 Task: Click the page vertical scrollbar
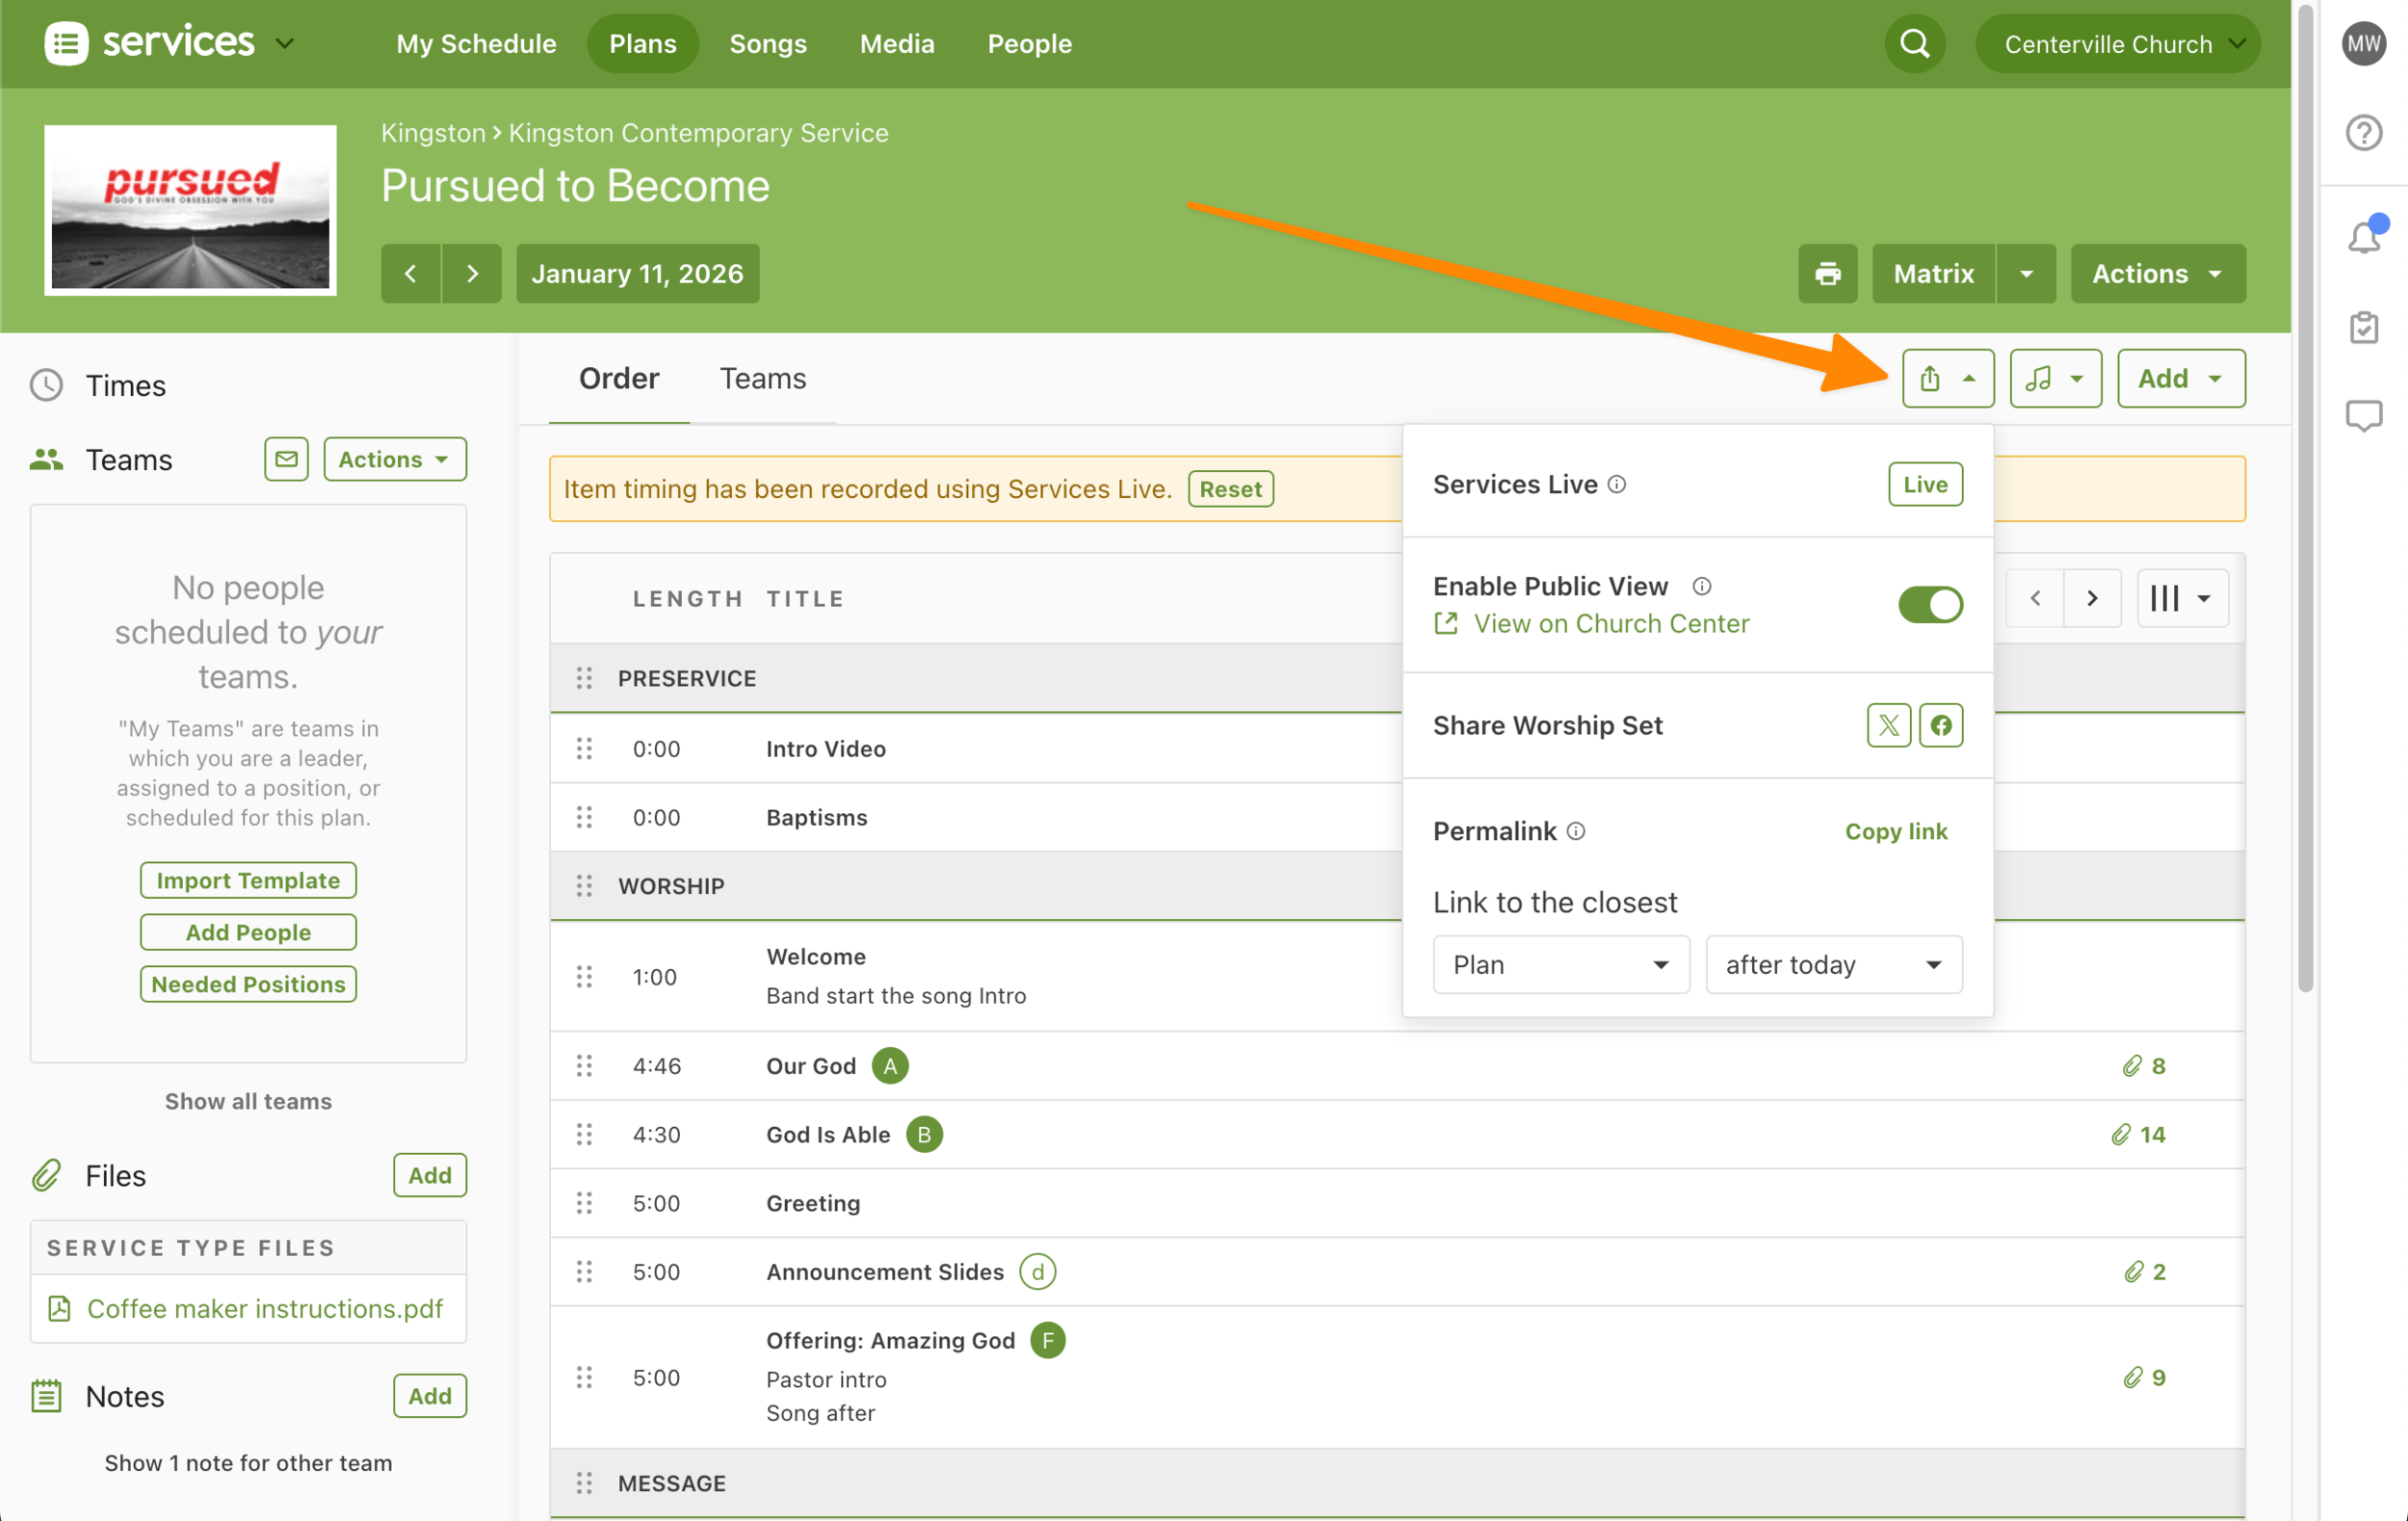tap(2305, 500)
